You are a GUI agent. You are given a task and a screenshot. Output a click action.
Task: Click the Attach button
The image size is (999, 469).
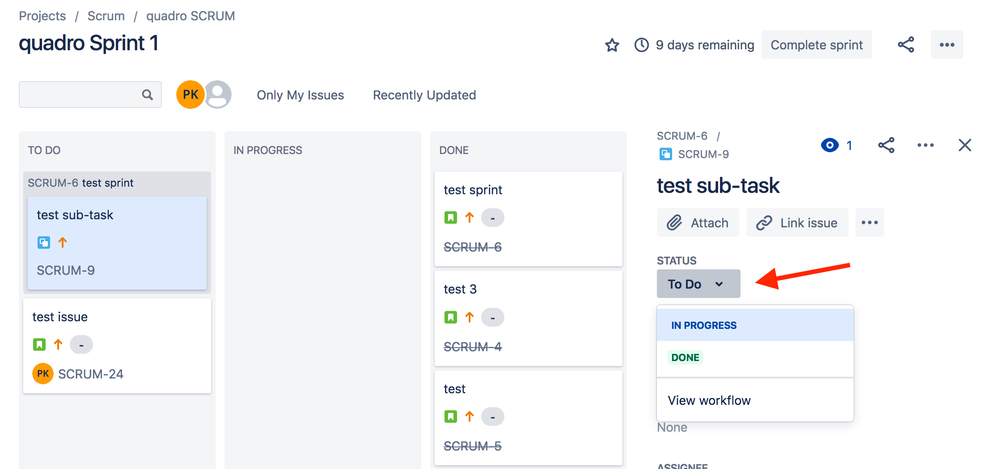698,222
